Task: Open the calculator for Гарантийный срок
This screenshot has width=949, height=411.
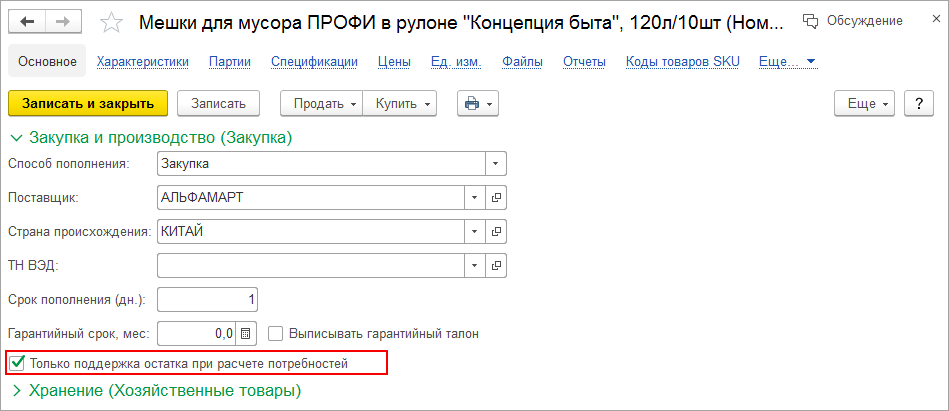Action: point(247,333)
